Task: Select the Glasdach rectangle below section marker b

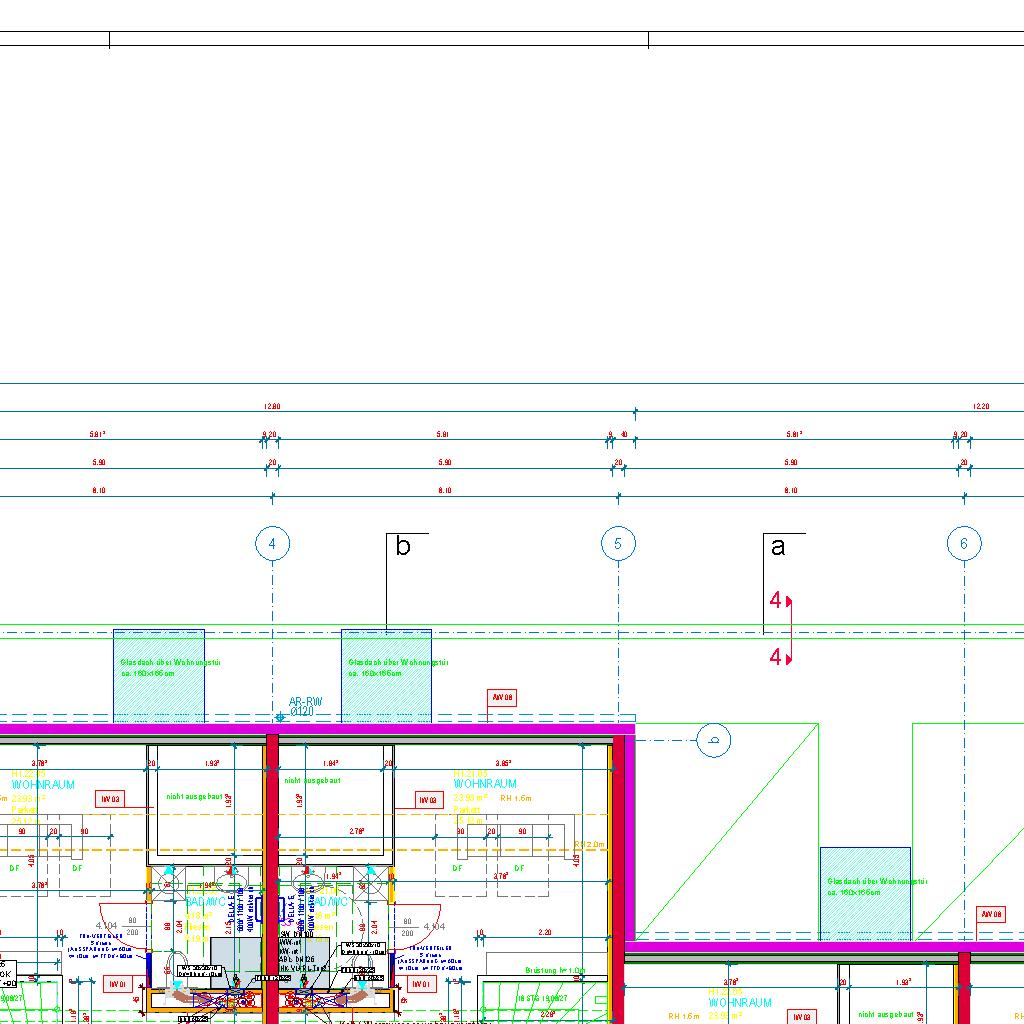Action: [386, 675]
